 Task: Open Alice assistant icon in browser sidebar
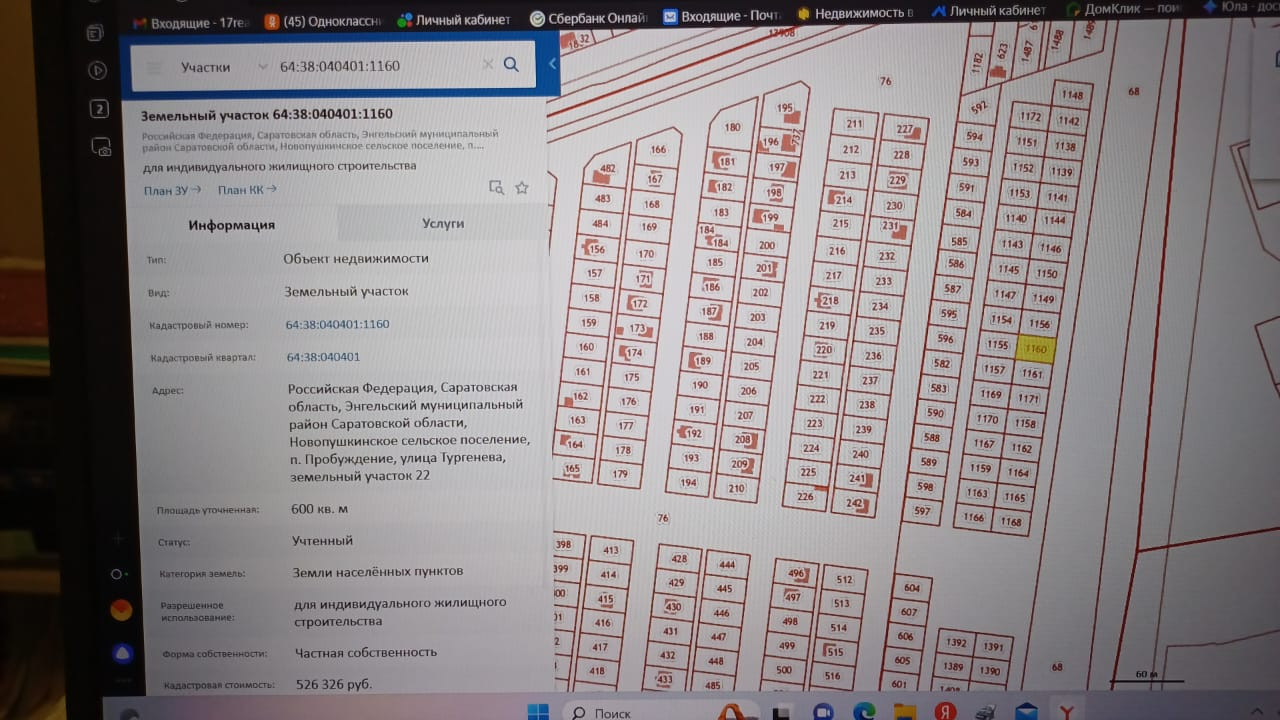[122, 654]
